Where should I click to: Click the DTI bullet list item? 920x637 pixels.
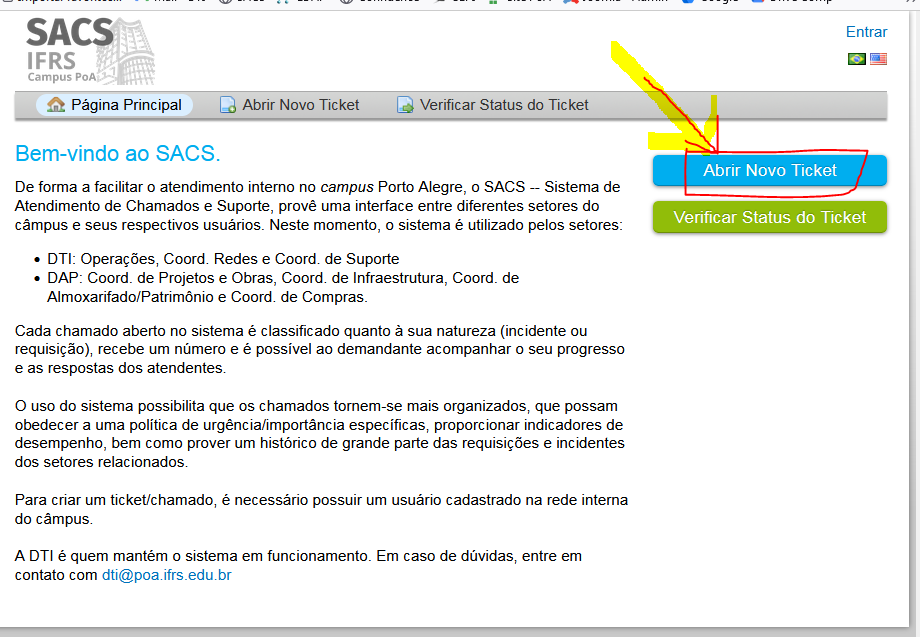point(222,259)
